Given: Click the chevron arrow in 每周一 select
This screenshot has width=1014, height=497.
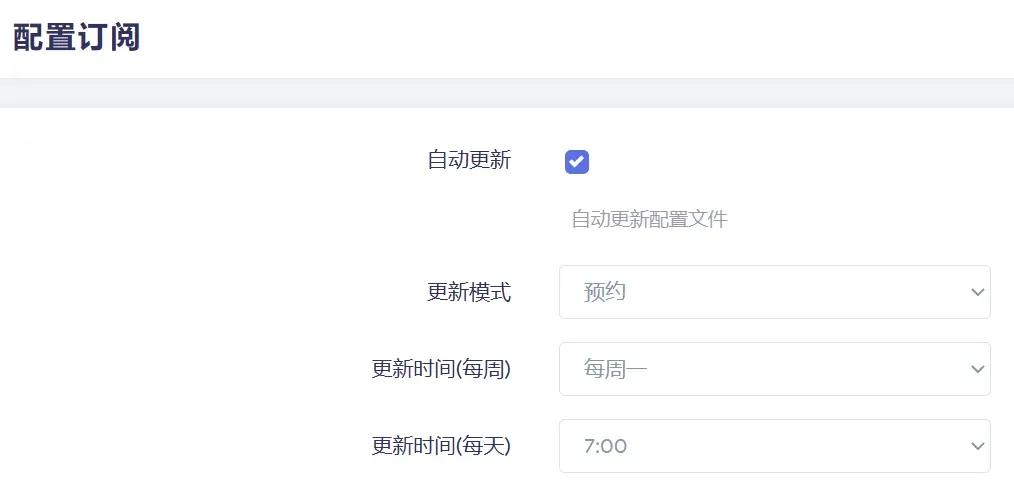Looking at the screenshot, I should tap(977, 369).
